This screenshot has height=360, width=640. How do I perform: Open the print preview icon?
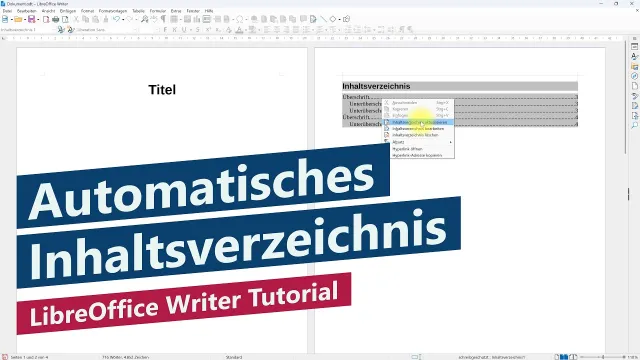click(x=65, y=19)
